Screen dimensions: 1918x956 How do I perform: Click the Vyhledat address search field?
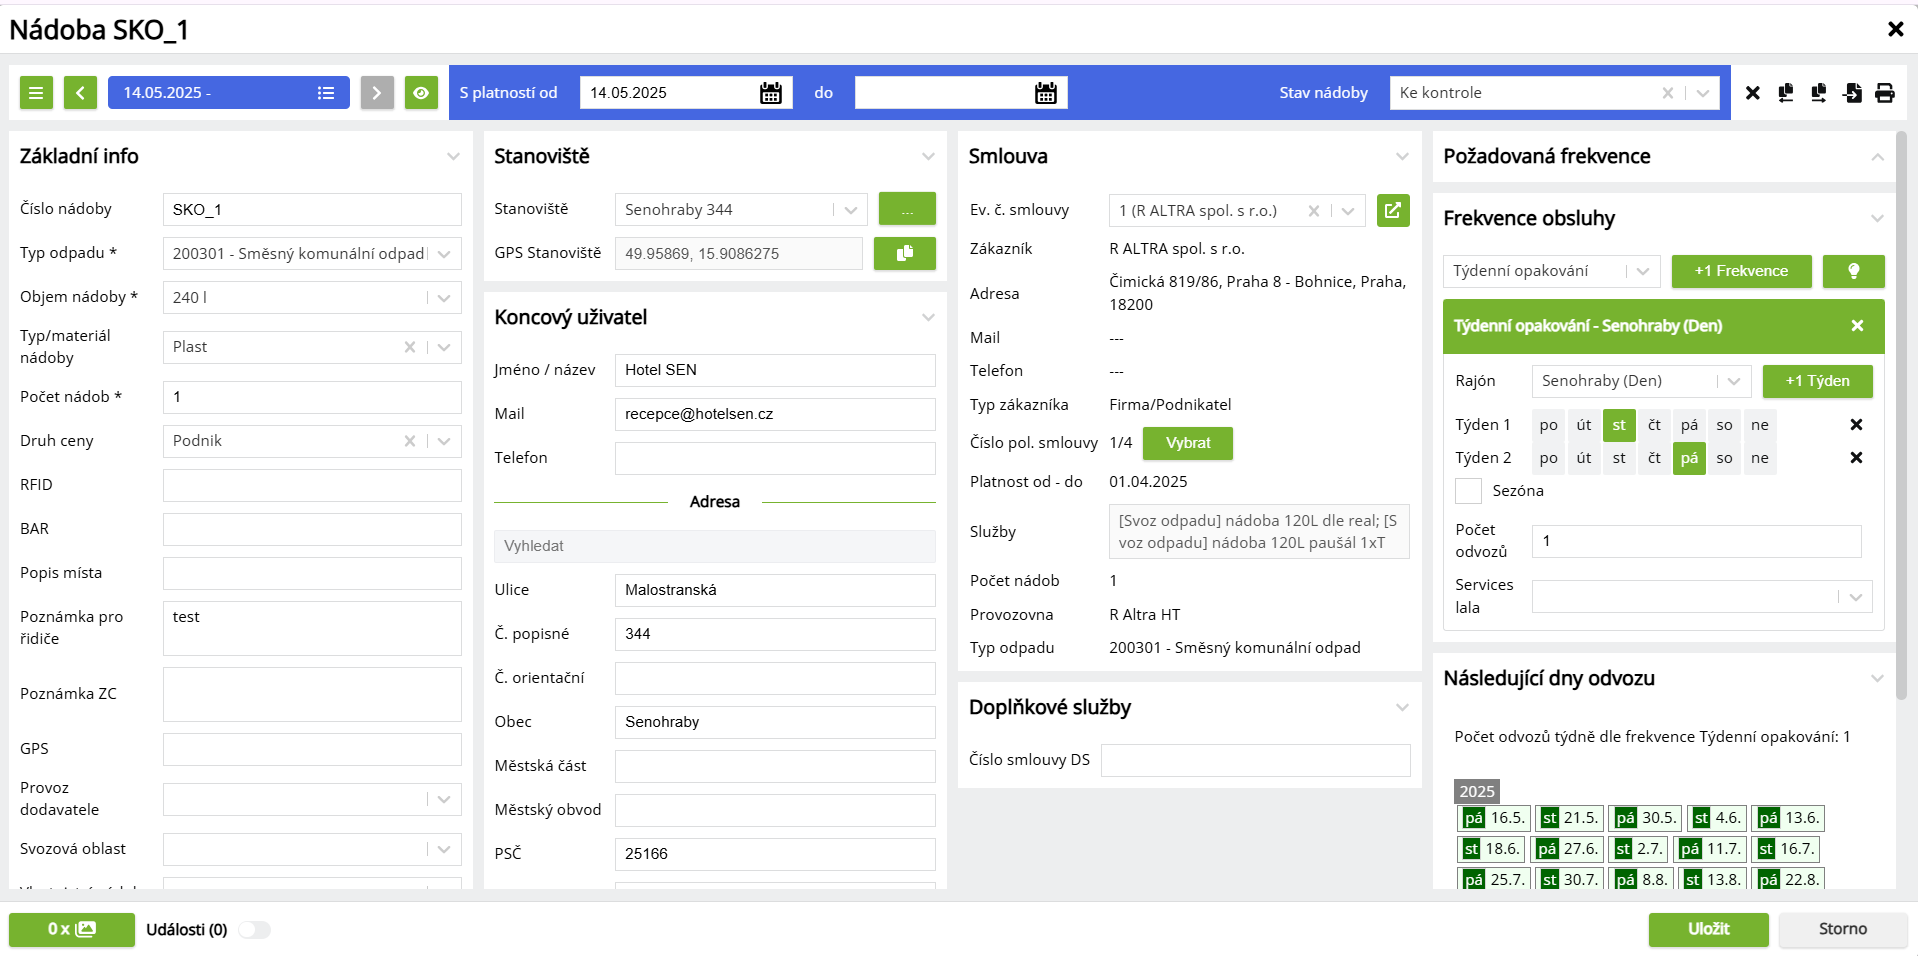[715, 546]
